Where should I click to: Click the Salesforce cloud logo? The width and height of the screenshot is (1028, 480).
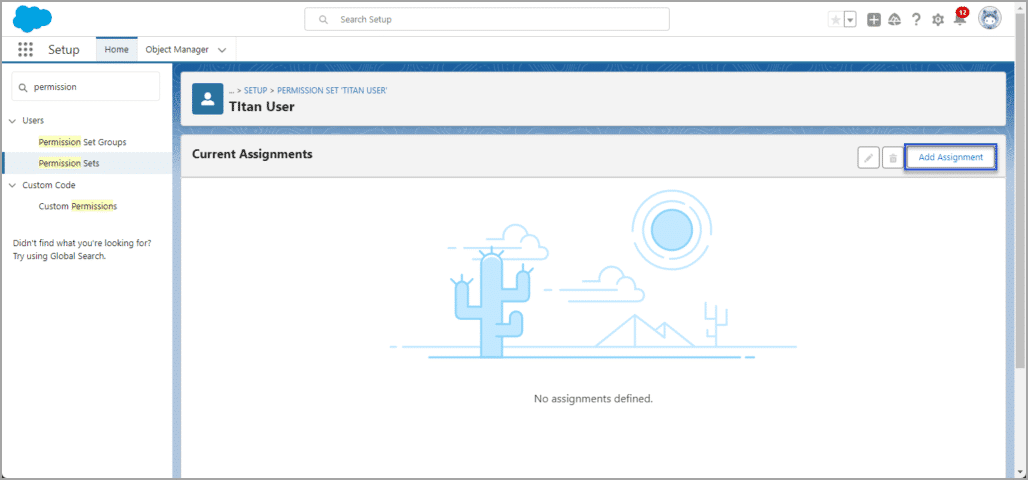point(32,18)
